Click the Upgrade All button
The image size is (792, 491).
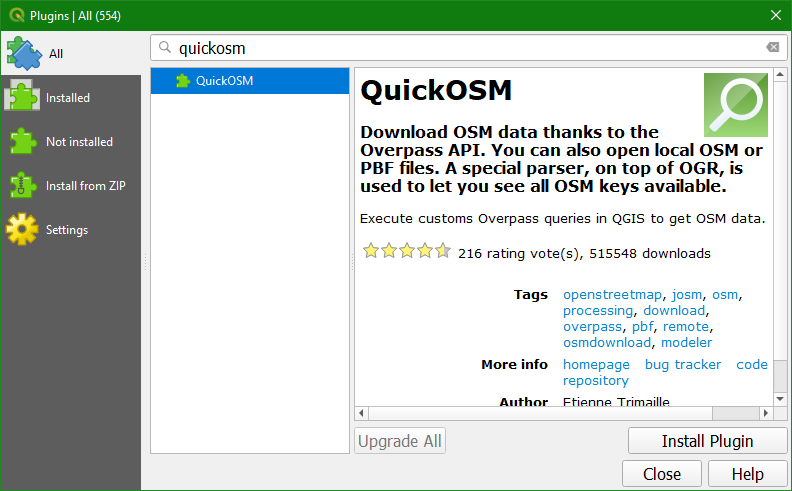[x=400, y=441]
